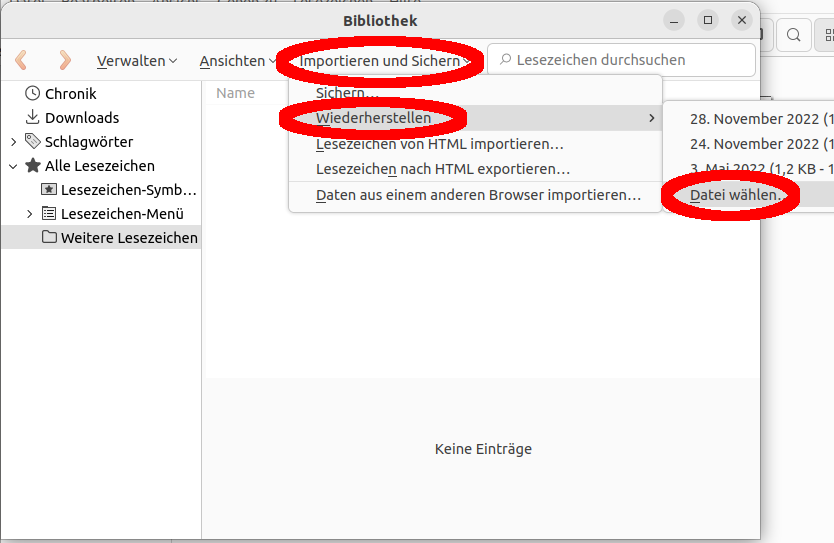Click the Alle Lesezeichen star icon
The height and width of the screenshot is (543, 834).
point(32,165)
